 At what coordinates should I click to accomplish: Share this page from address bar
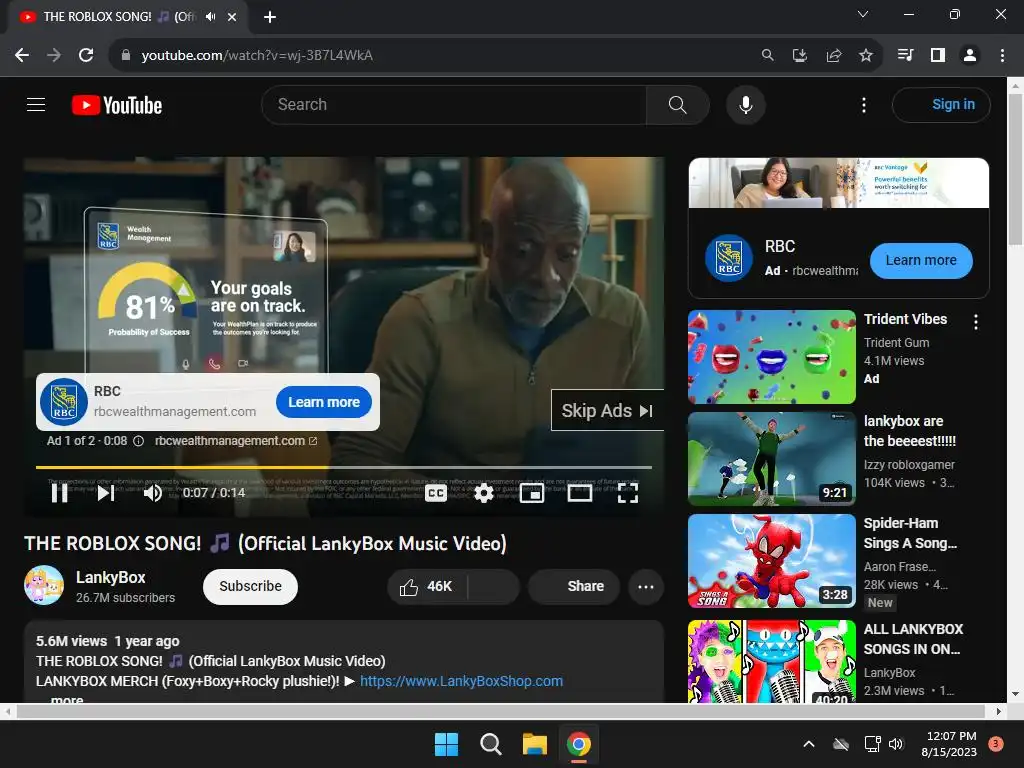(x=833, y=56)
